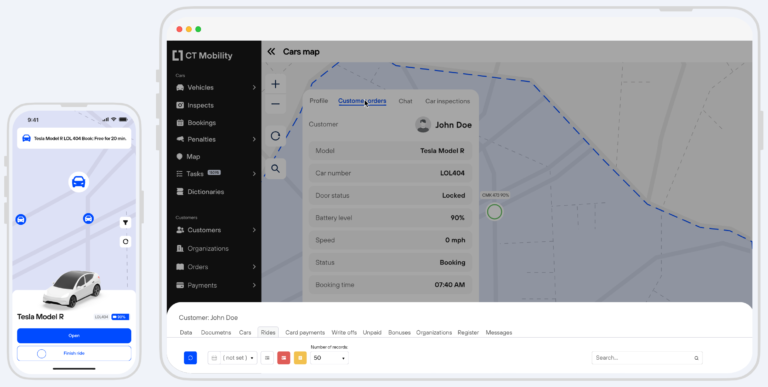The height and width of the screenshot is (387, 768).
Task: Open the map search magnifier tool
Action: tap(275, 169)
